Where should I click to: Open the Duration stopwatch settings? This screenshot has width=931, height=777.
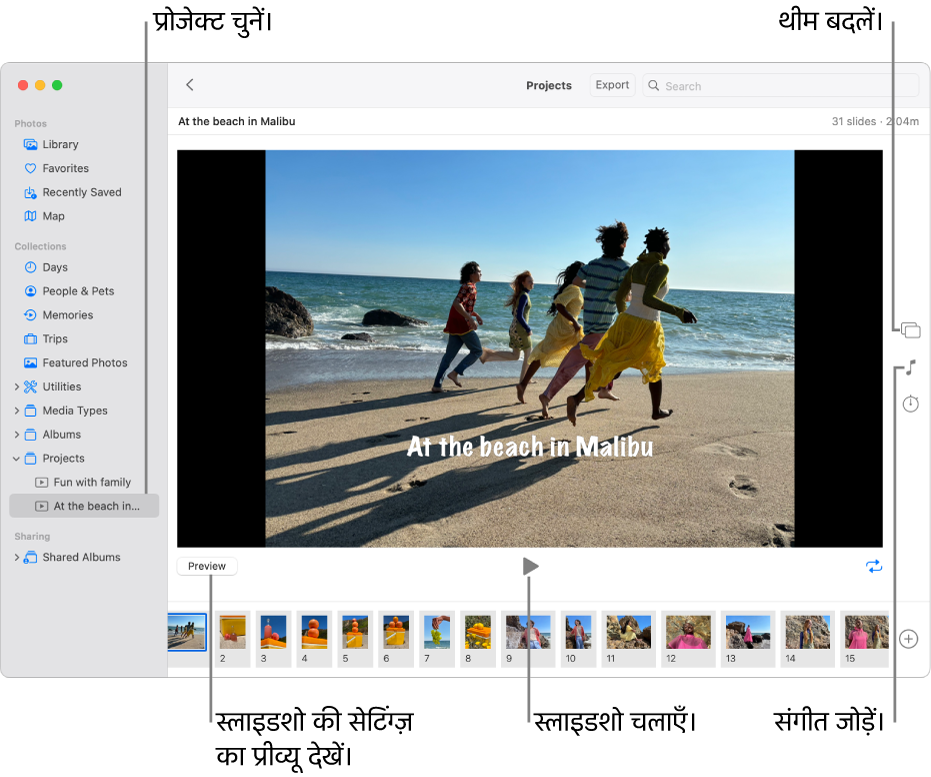click(910, 404)
